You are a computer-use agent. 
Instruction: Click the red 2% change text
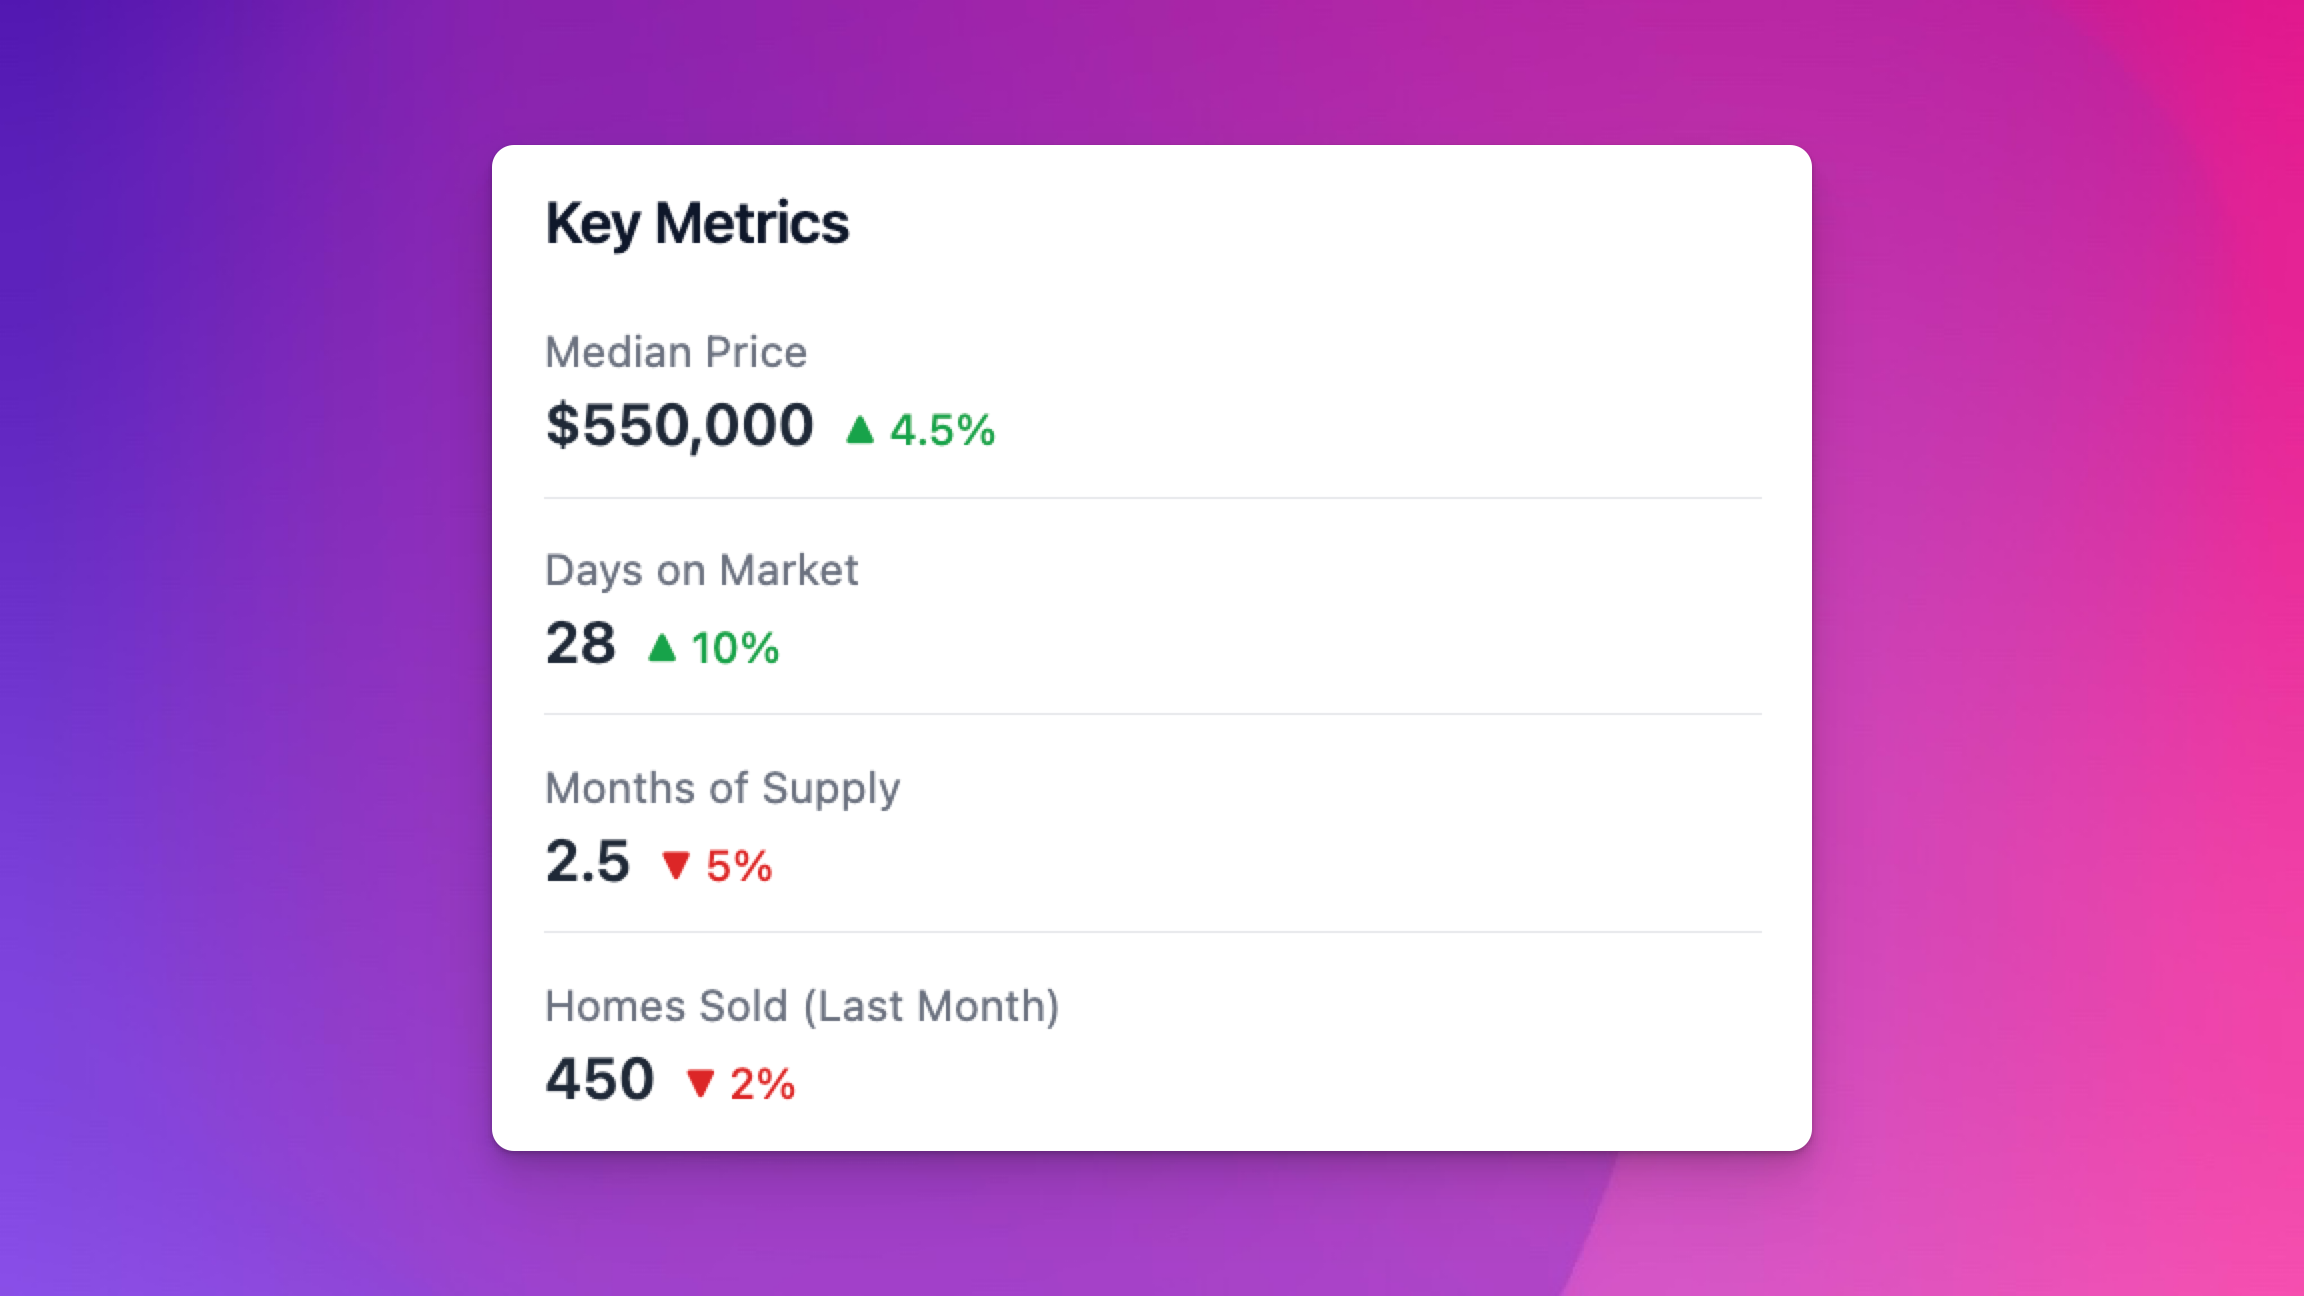click(x=762, y=1084)
